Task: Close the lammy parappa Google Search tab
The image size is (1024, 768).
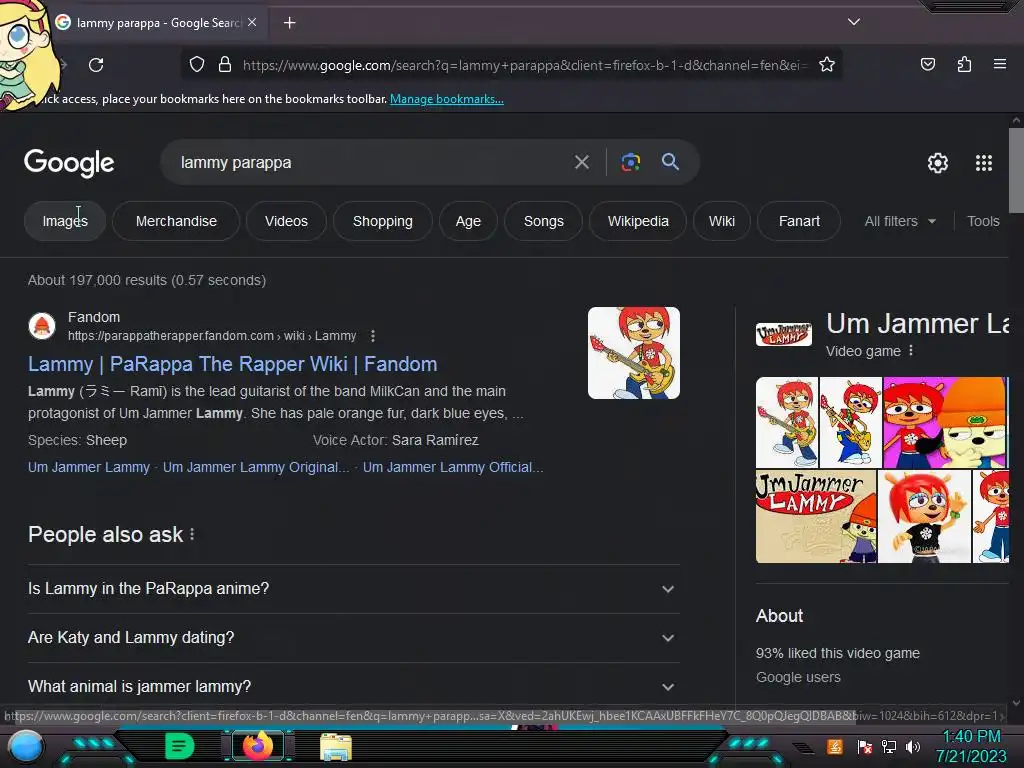Action: (252, 22)
